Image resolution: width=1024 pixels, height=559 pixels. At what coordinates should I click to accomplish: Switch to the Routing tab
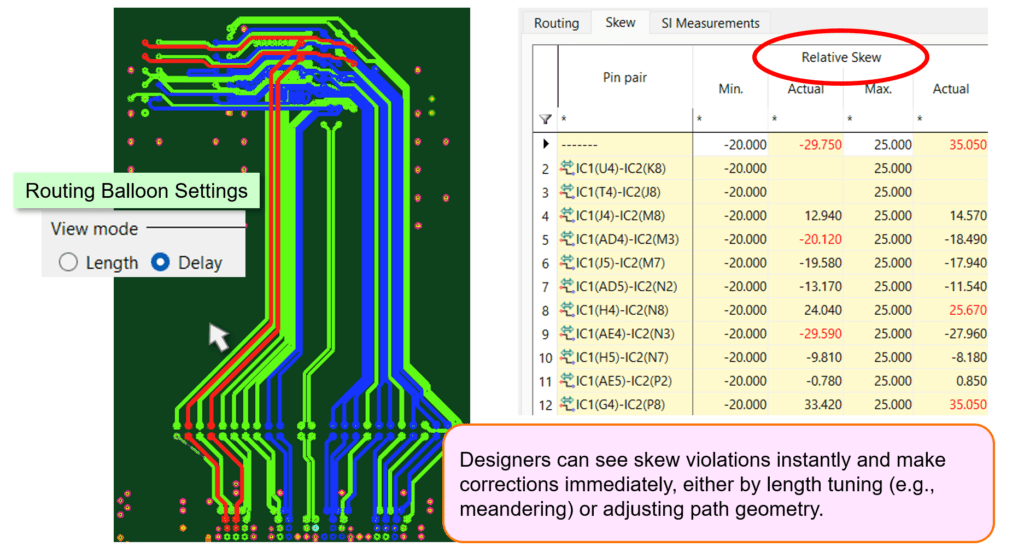pos(556,23)
